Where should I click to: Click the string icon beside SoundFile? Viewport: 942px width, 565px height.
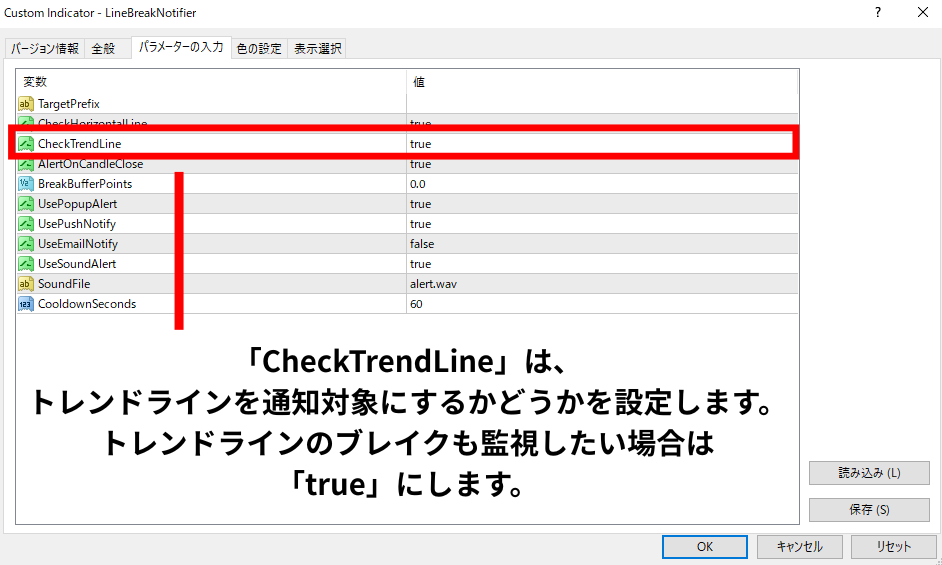26,284
